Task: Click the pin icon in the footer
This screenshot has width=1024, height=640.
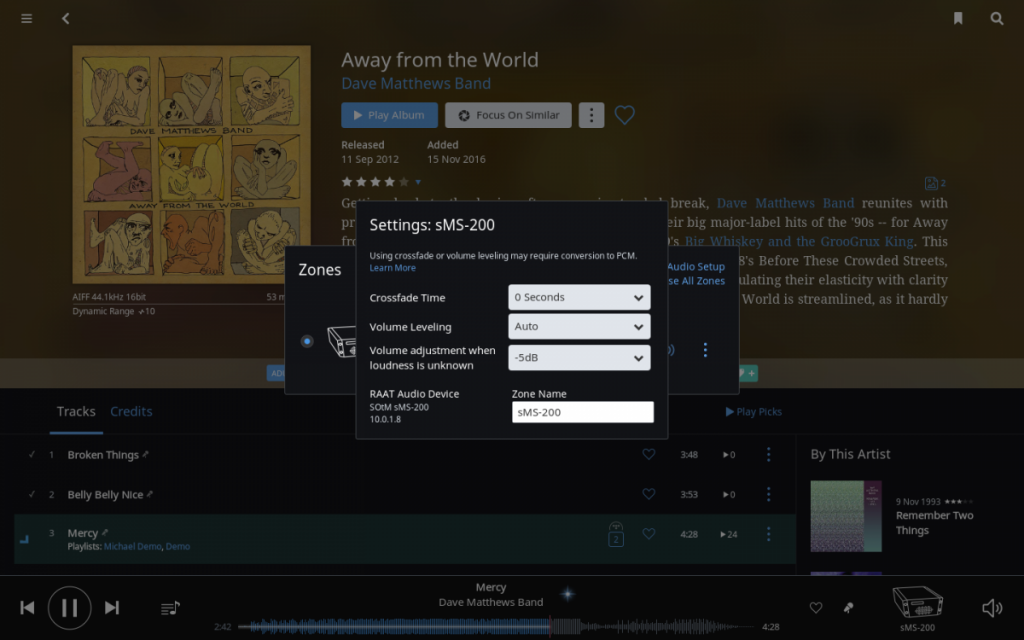Action: coord(848,607)
